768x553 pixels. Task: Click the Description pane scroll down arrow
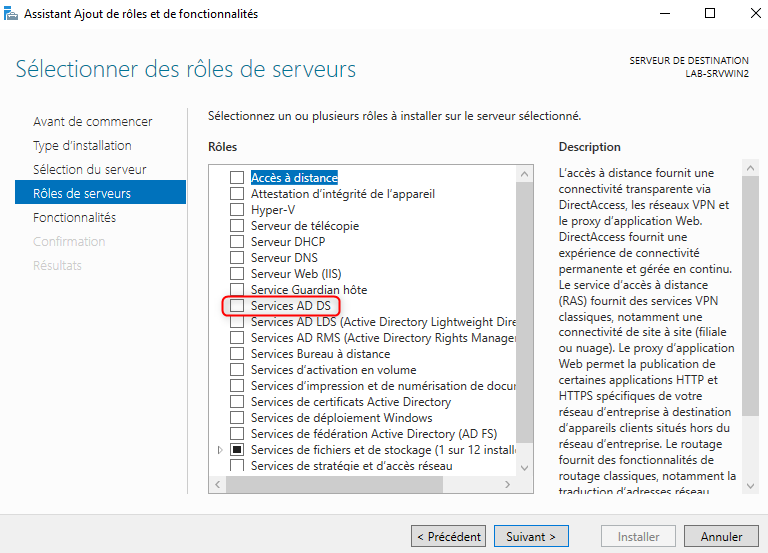pyautogui.click(x=750, y=486)
